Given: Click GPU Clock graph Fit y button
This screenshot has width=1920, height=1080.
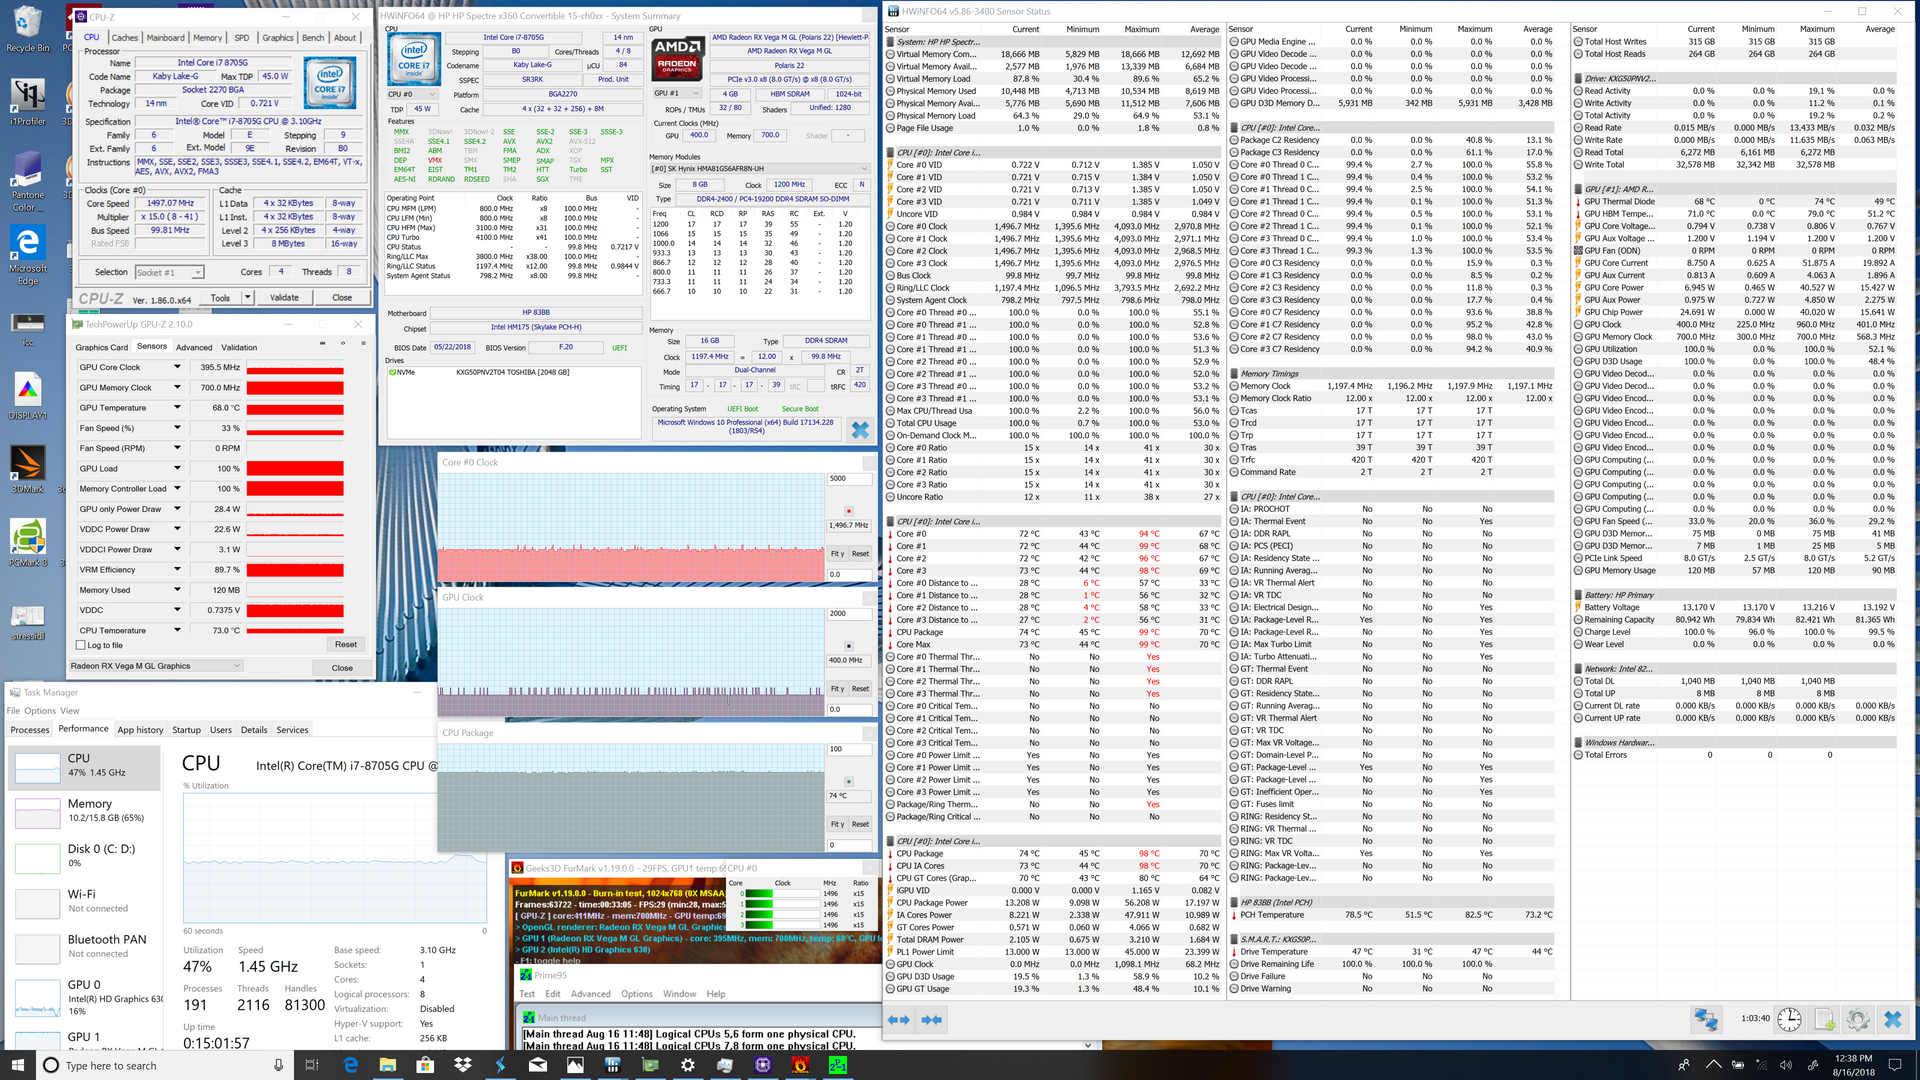Looking at the screenshot, I should (x=837, y=689).
